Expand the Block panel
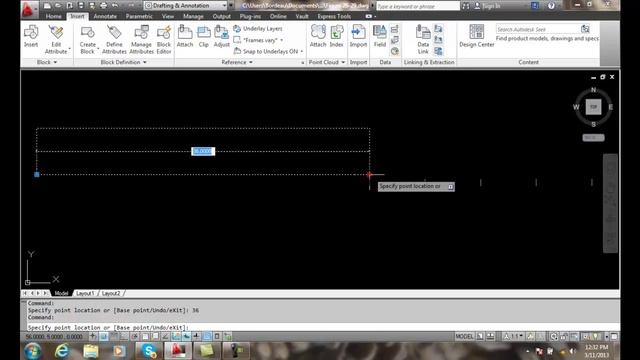 47,62
